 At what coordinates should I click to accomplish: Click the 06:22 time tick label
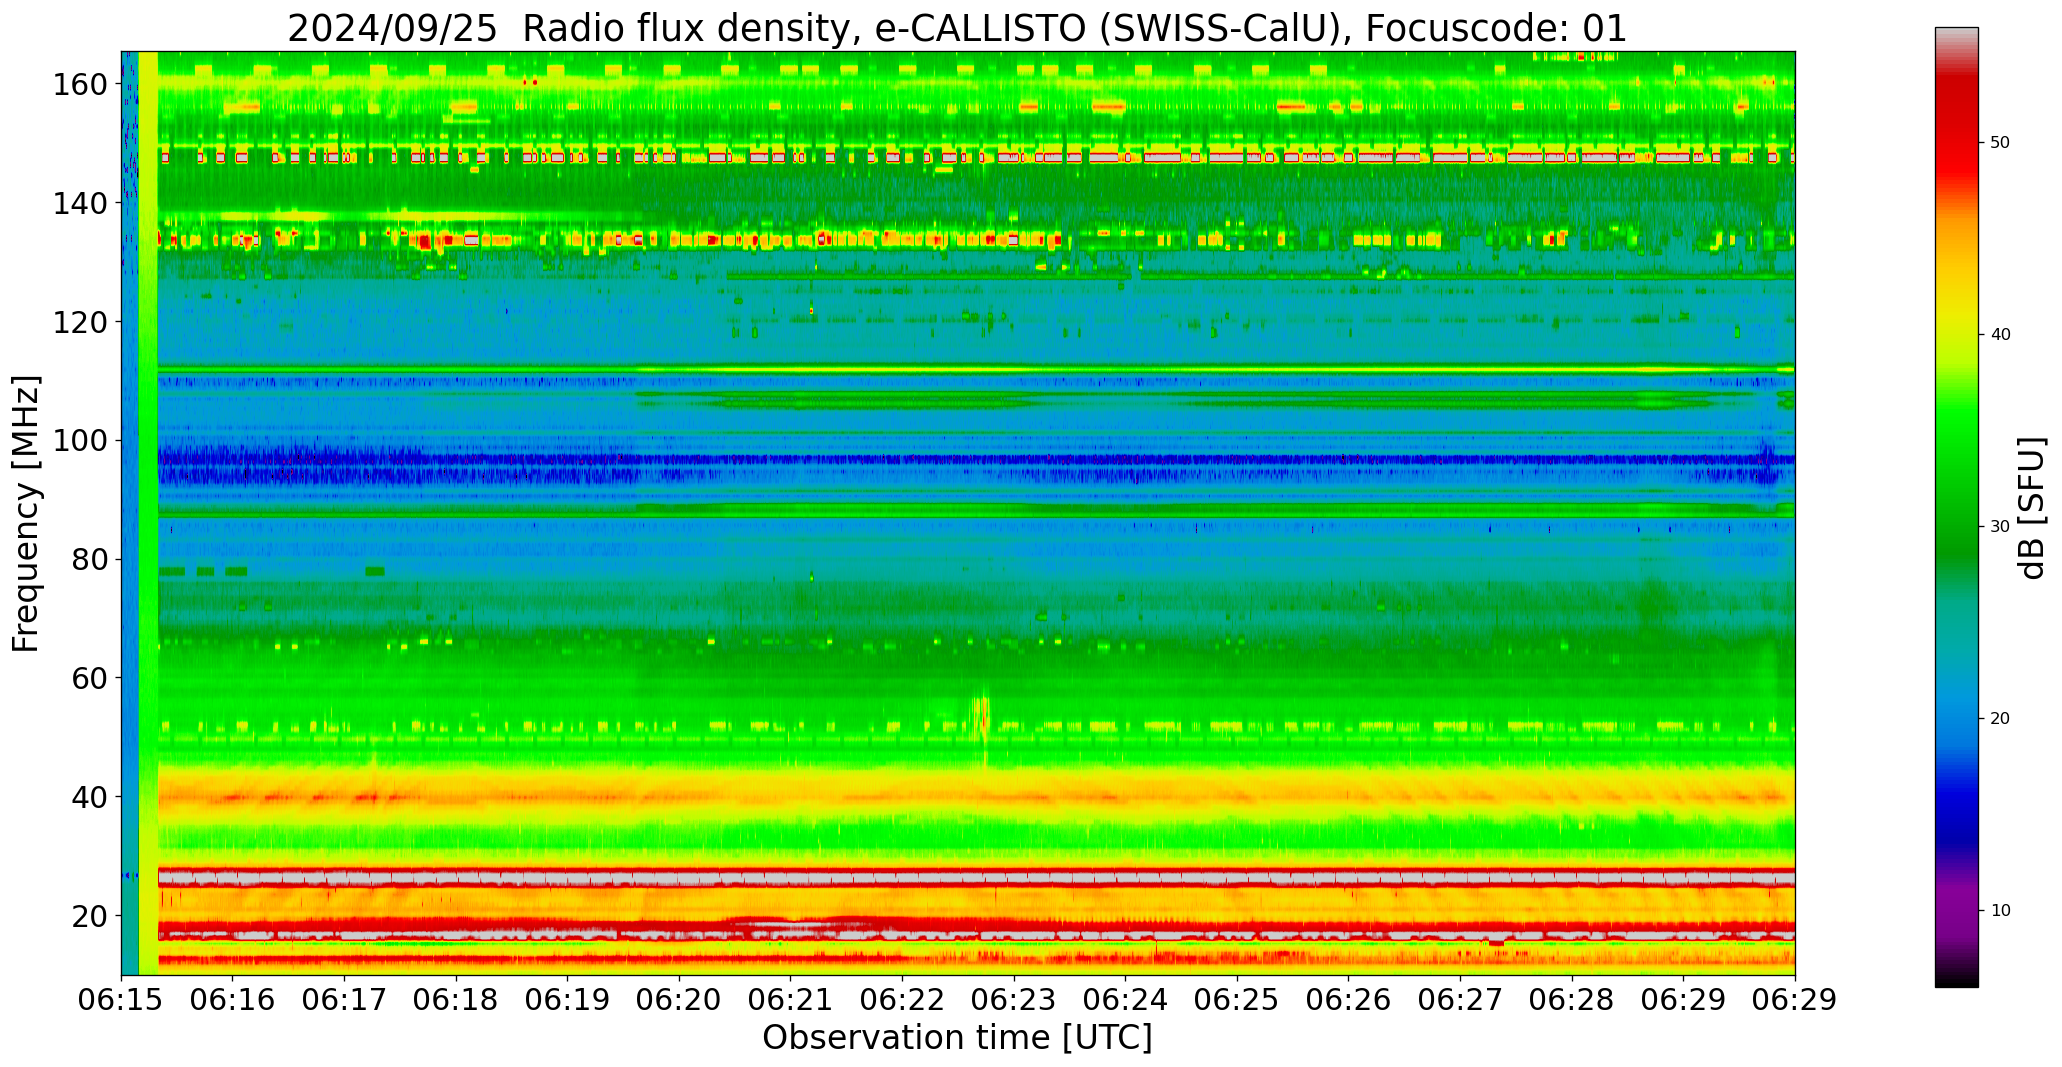click(902, 1001)
